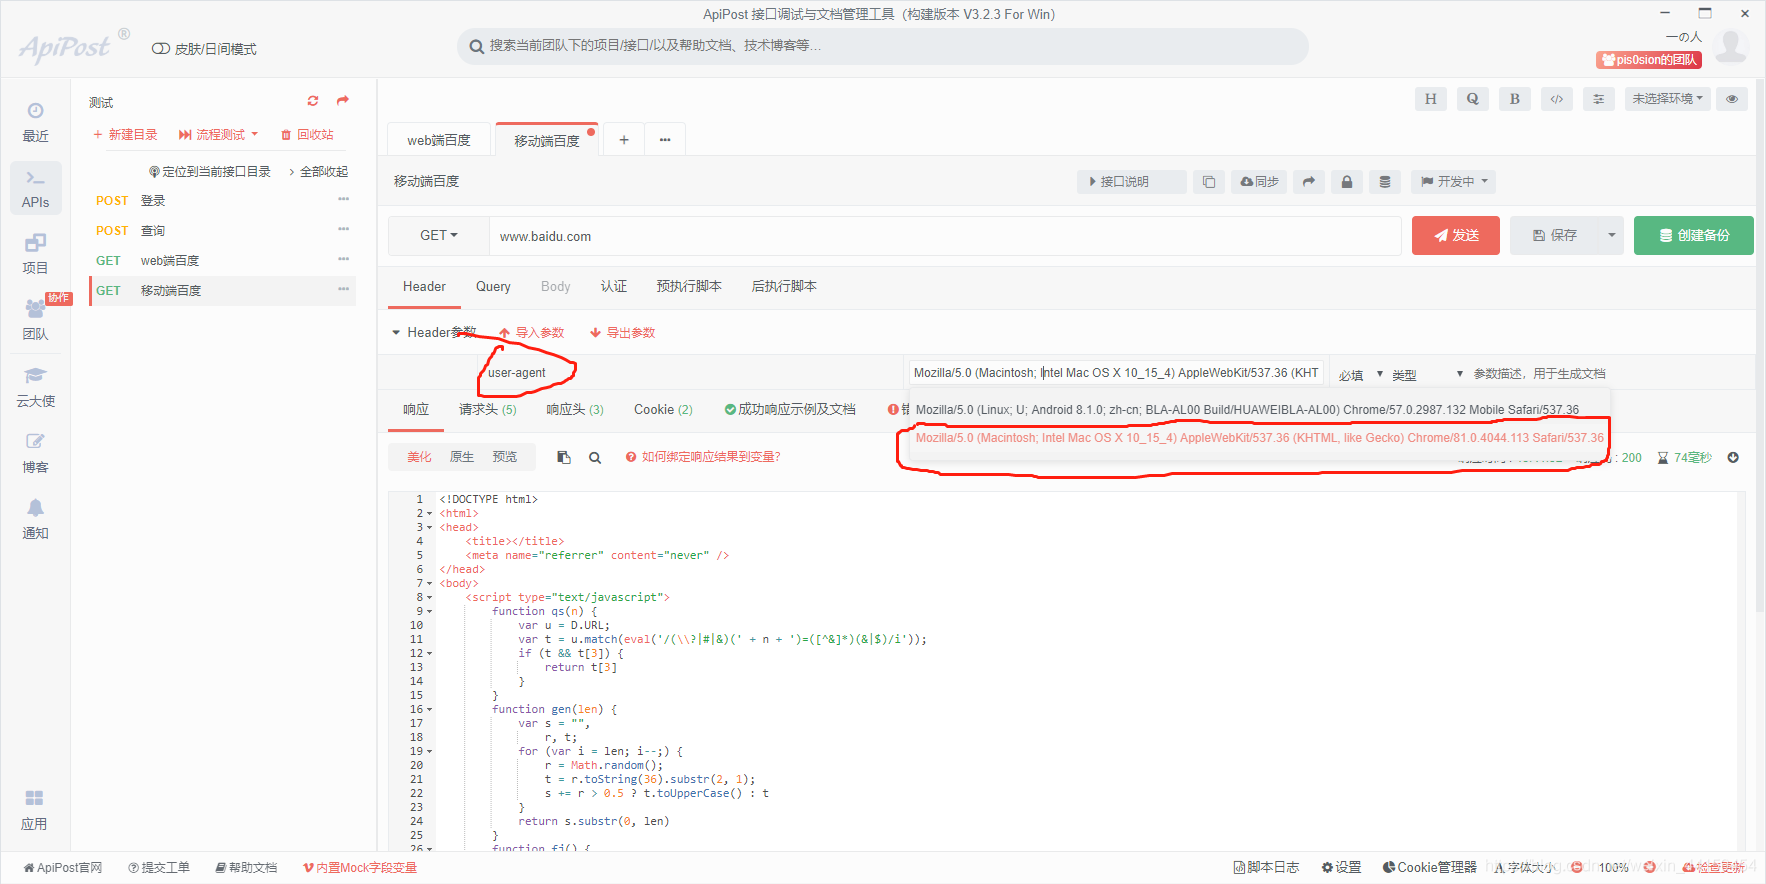Open the 项目 project sidebar icon

click(35, 254)
